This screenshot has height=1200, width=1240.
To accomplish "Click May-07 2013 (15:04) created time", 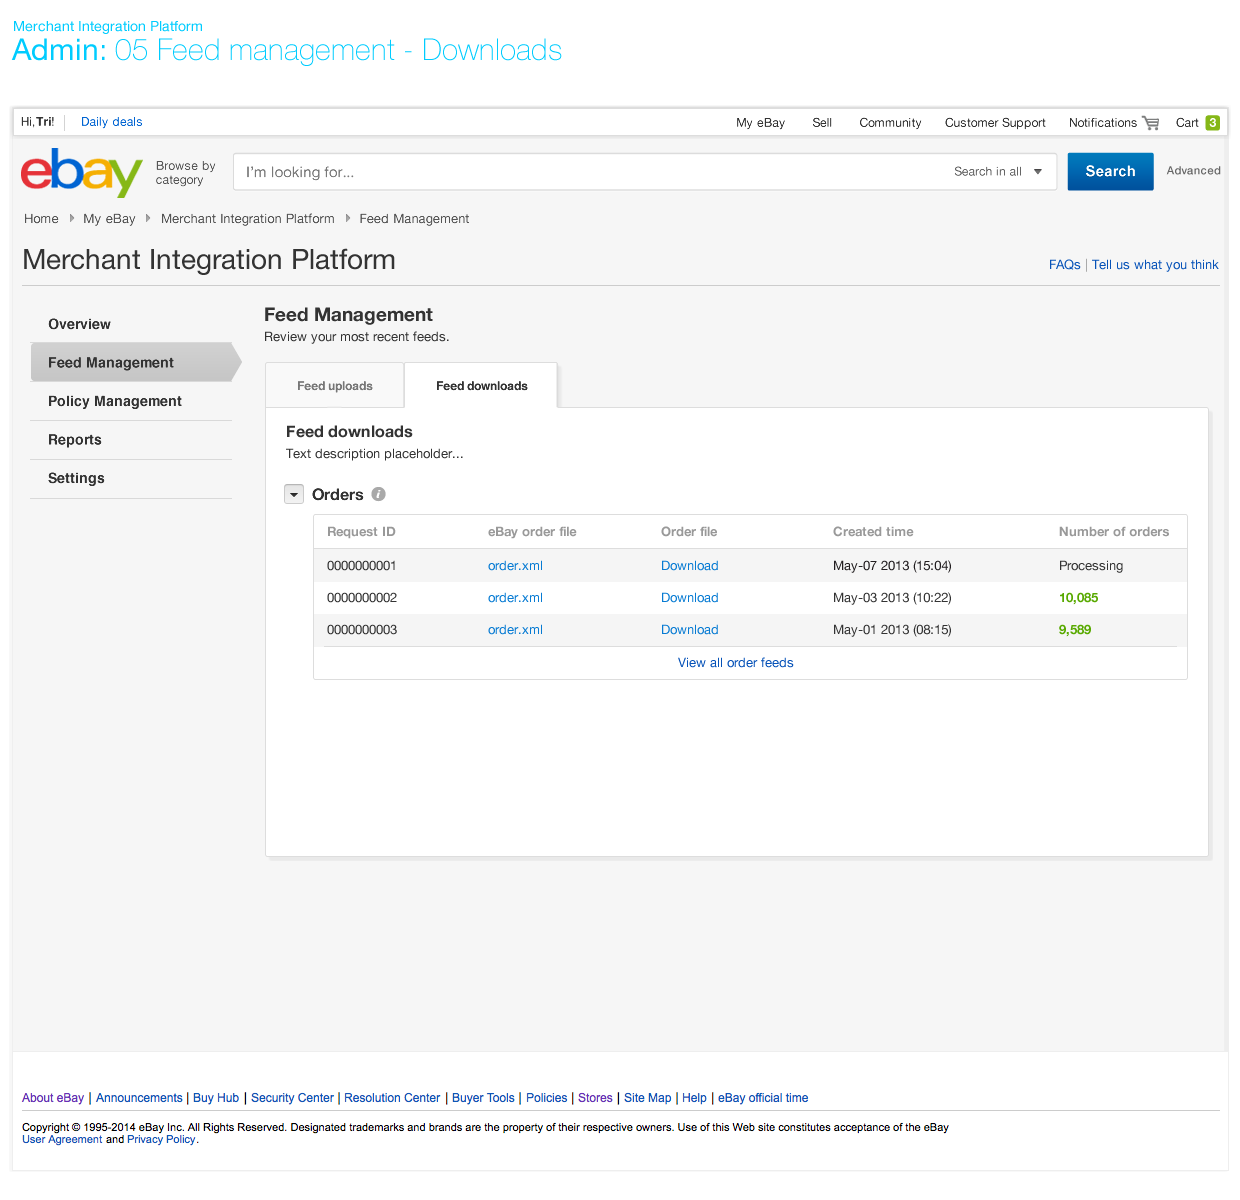I will (892, 566).
